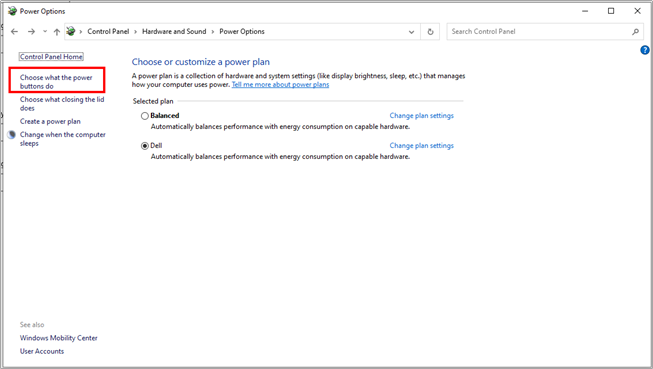Open Control Panel breadcrumb item
Screen dimensions: 653x369
tap(108, 32)
